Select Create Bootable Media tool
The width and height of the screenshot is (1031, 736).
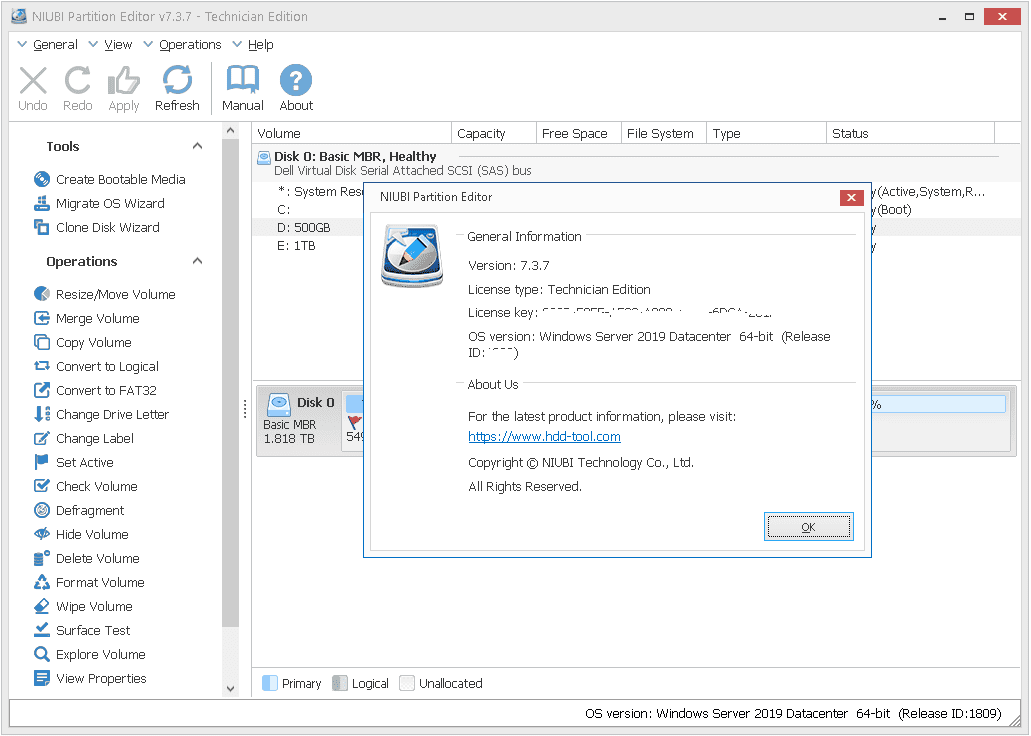[110, 179]
